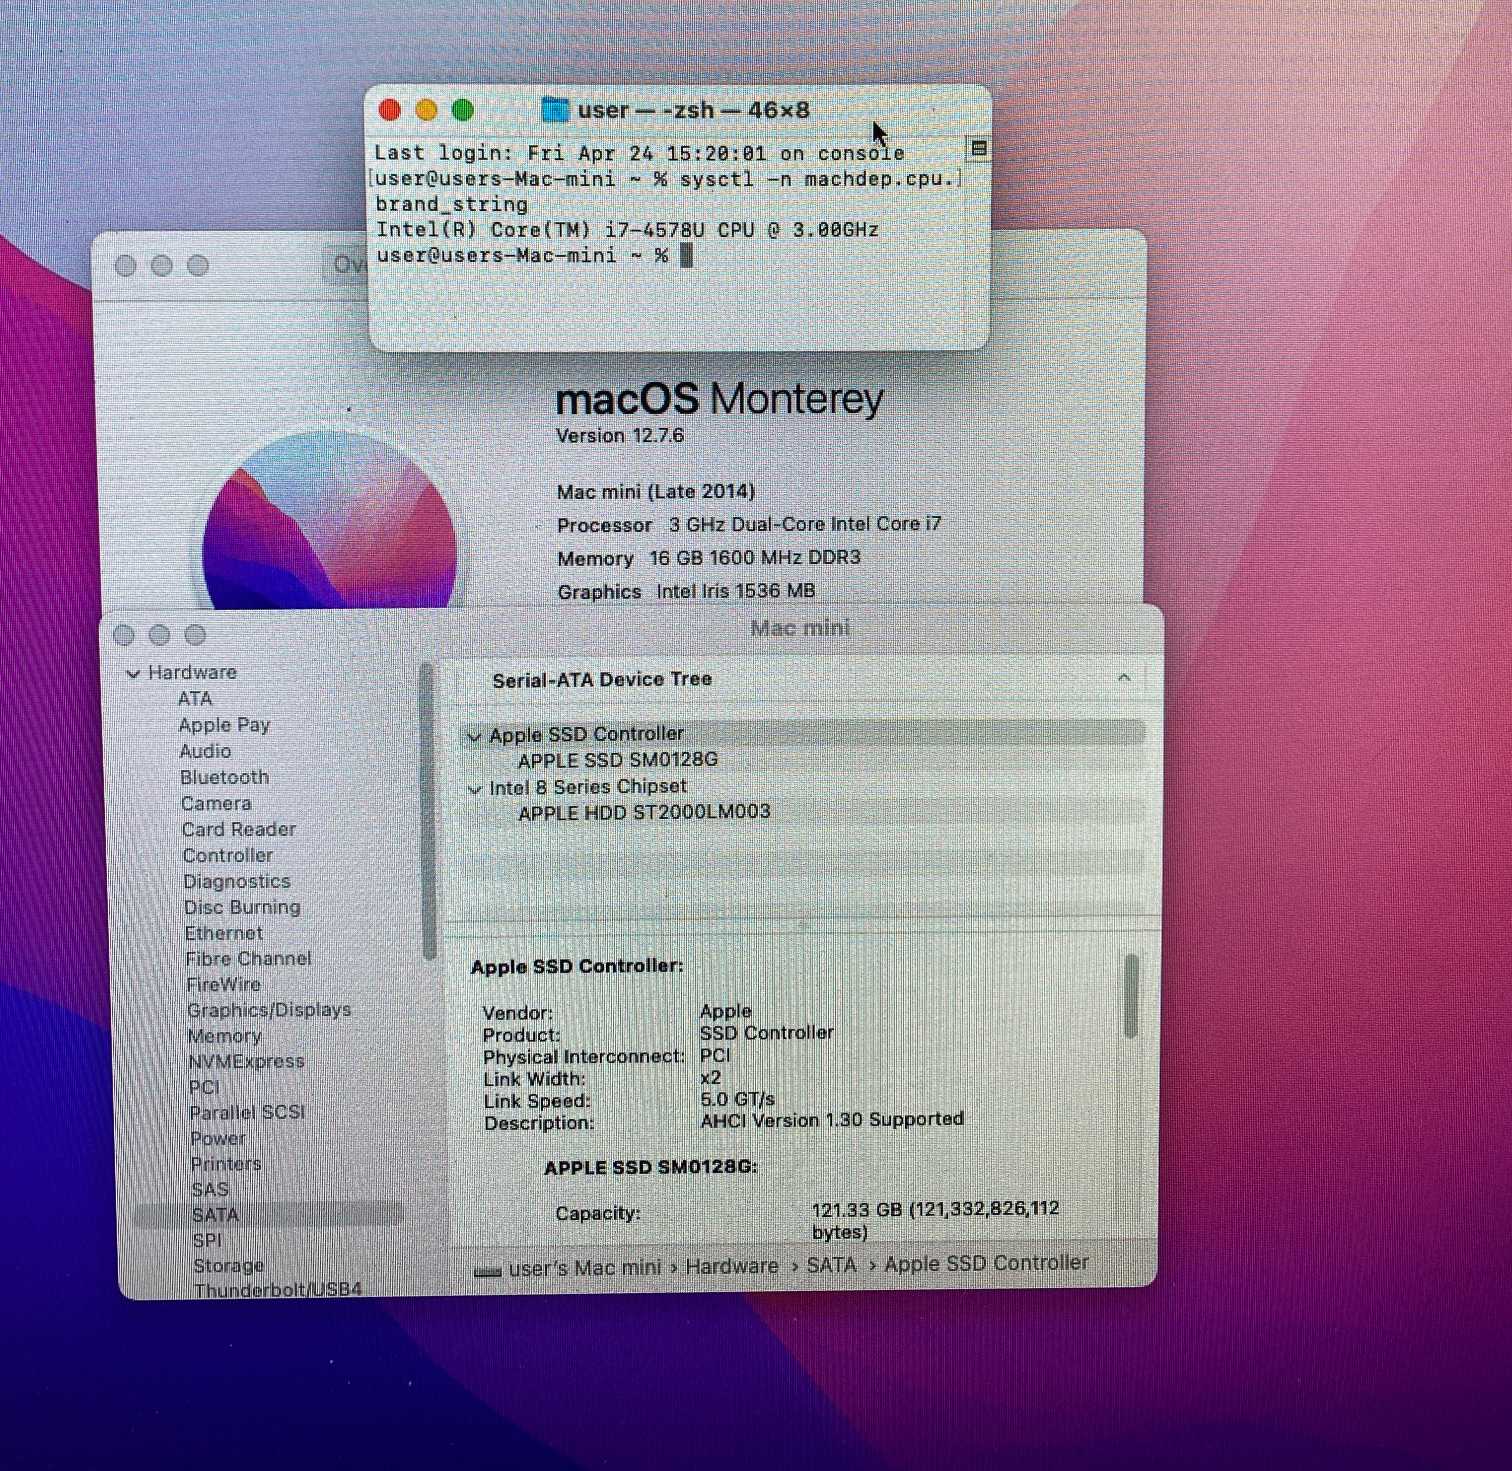1512x1471 pixels.
Task: Select Memory in the Hardware sidebar
Action: [225, 1036]
